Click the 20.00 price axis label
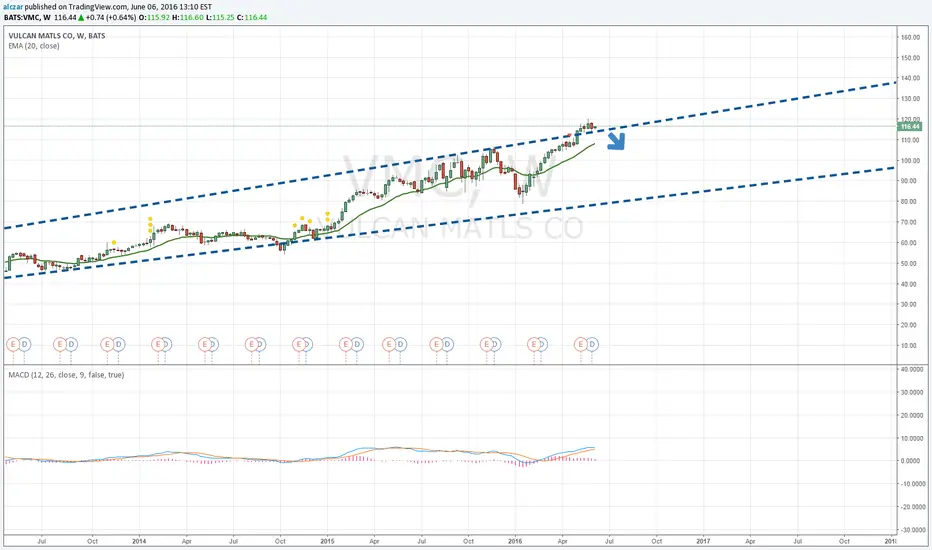Viewport: 932px width, 550px height. tap(911, 325)
